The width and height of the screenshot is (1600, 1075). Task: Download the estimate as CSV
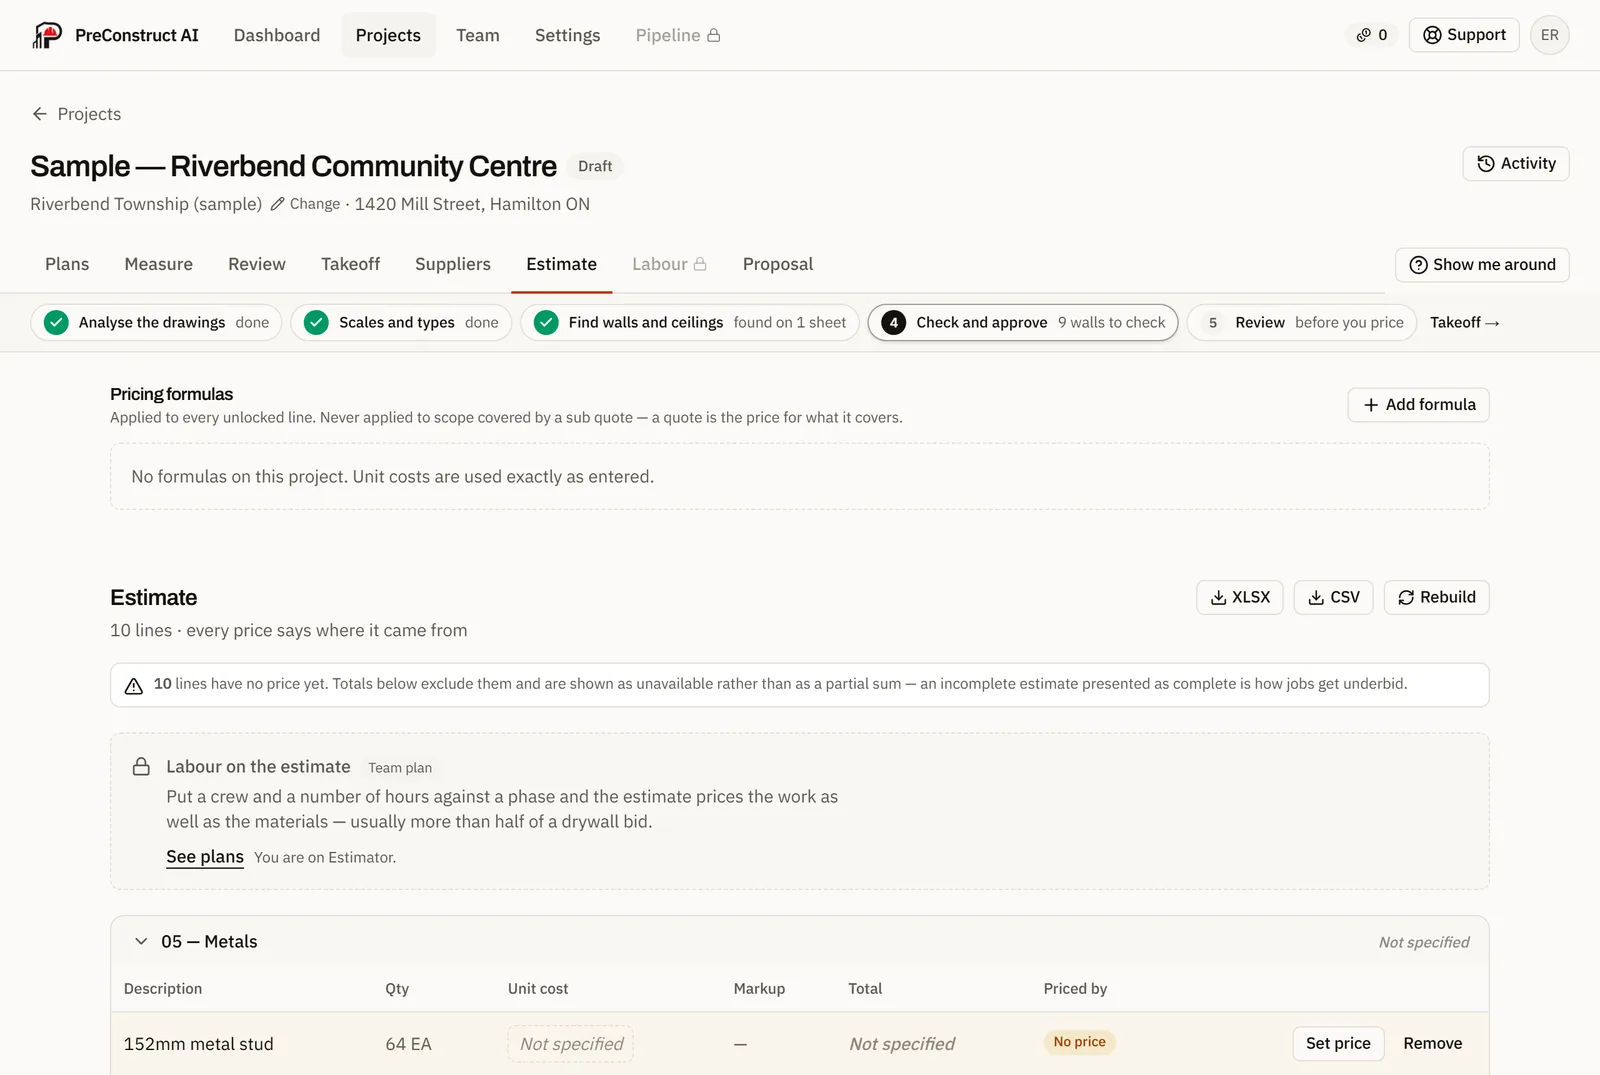pyautogui.click(x=1334, y=597)
